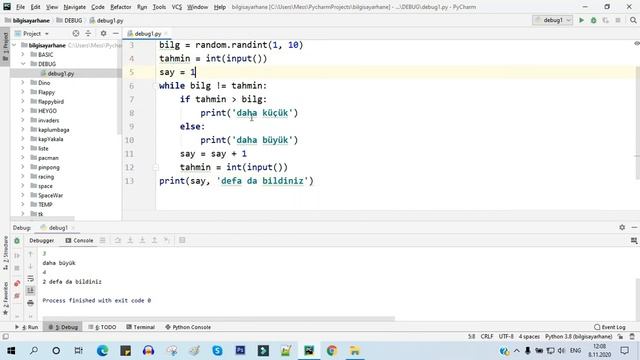
Task: Click Step Into My Code icon
Action: [x=142, y=240]
